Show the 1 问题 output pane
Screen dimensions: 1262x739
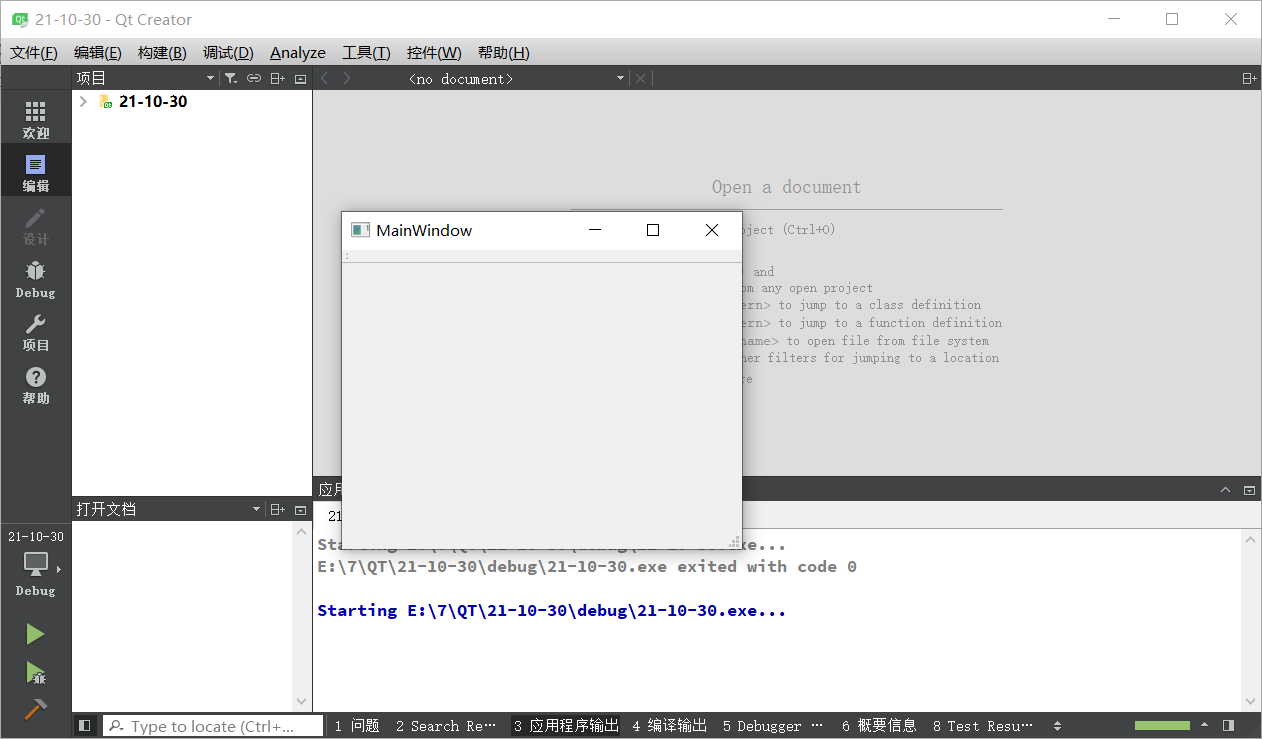coord(357,726)
